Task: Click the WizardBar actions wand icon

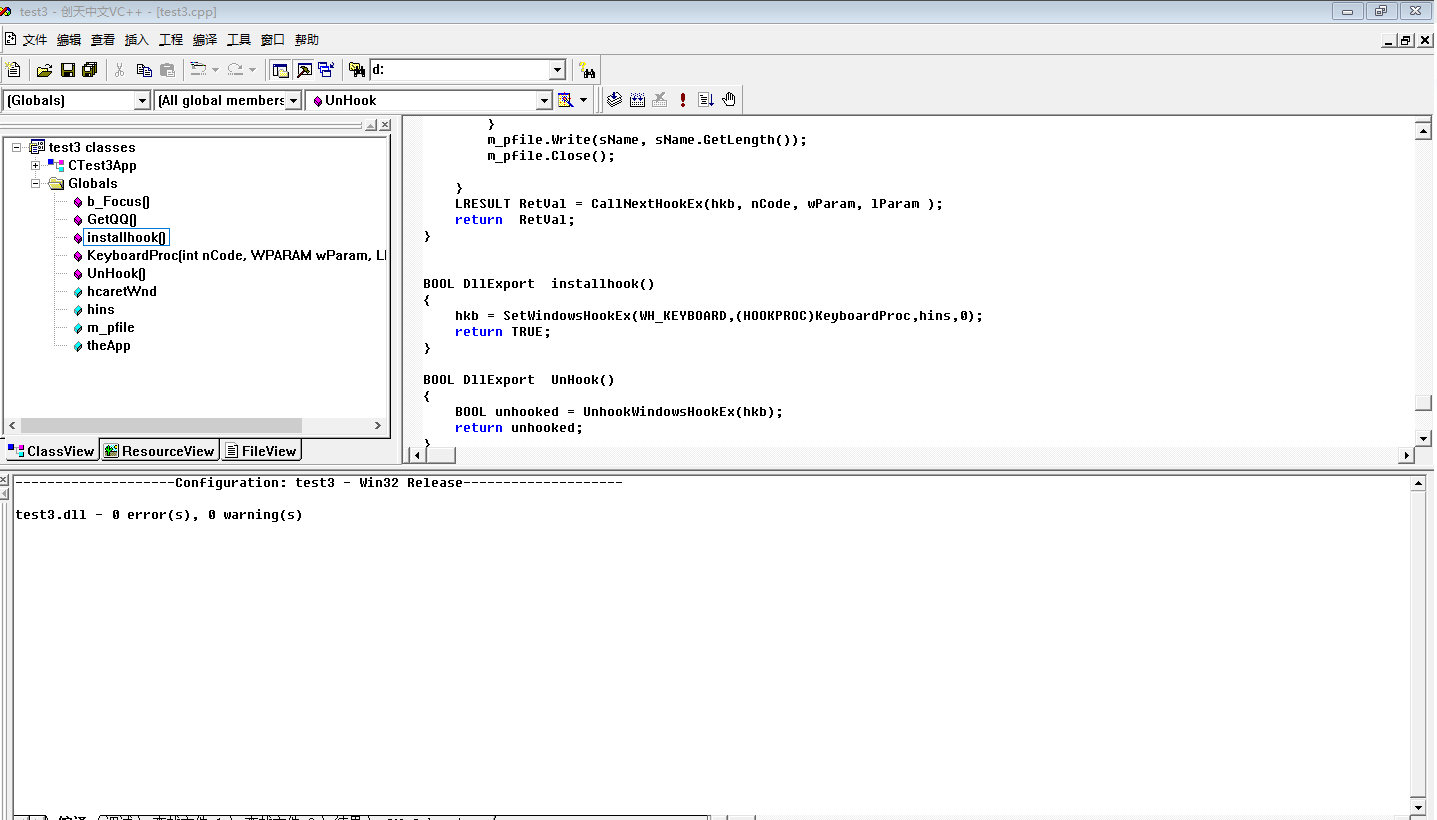Action: point(565,100)
